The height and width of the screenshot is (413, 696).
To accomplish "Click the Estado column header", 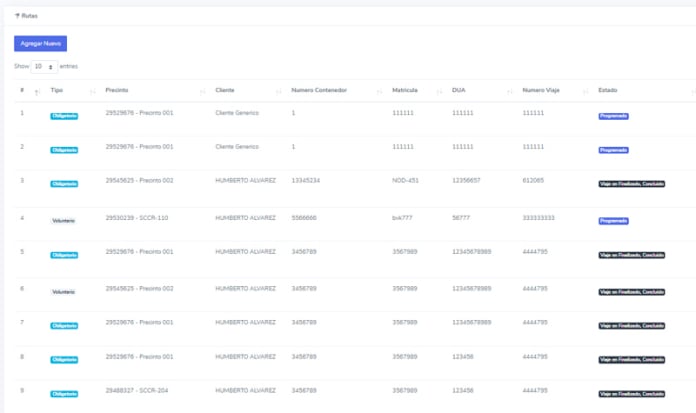I will 608,91.
